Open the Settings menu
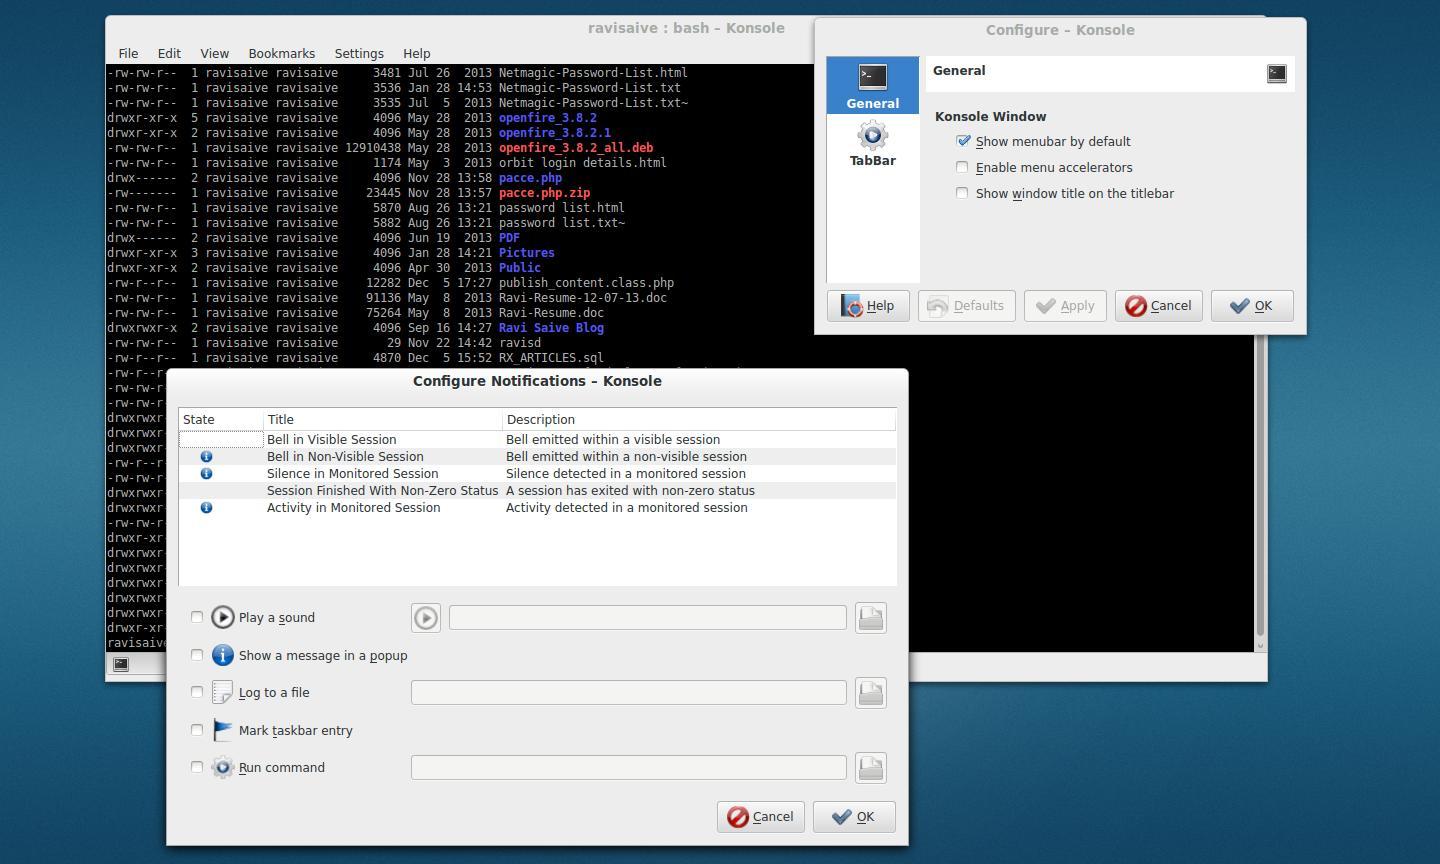 359,53
